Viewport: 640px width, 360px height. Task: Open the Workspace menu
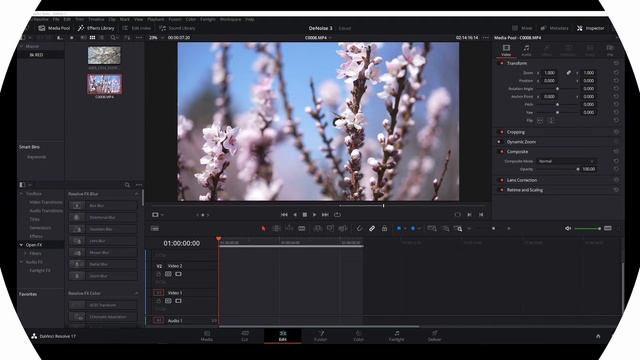click(x=230, y=19)
